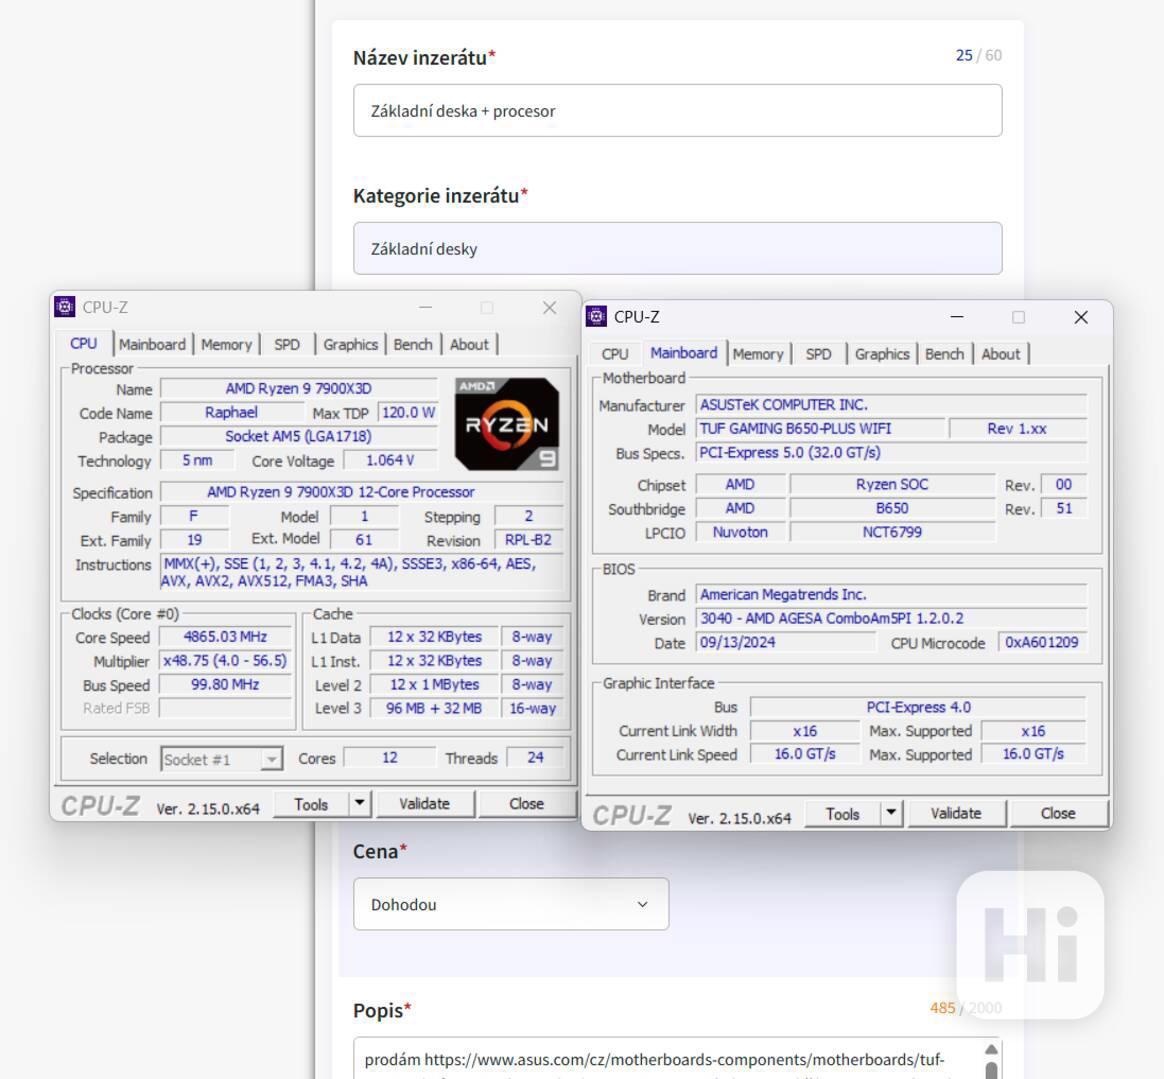1164x1079 pixels.
Task: Click Close button in left CPU-Z window
Action: tap(526, 804)
